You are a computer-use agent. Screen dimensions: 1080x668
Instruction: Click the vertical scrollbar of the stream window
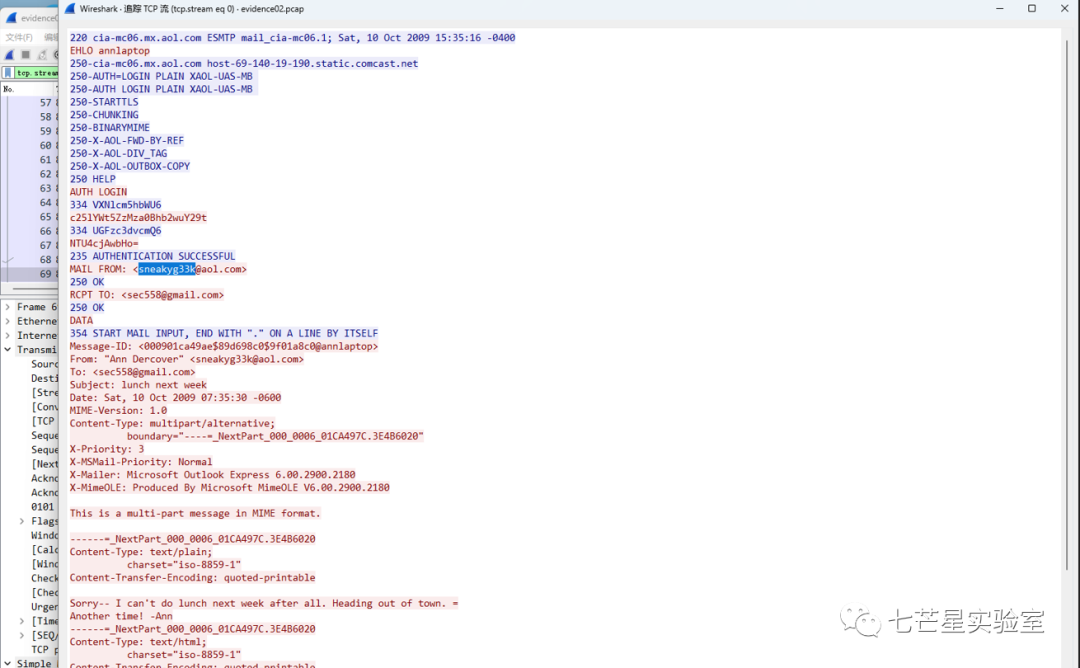click(x=1066, y=303)
